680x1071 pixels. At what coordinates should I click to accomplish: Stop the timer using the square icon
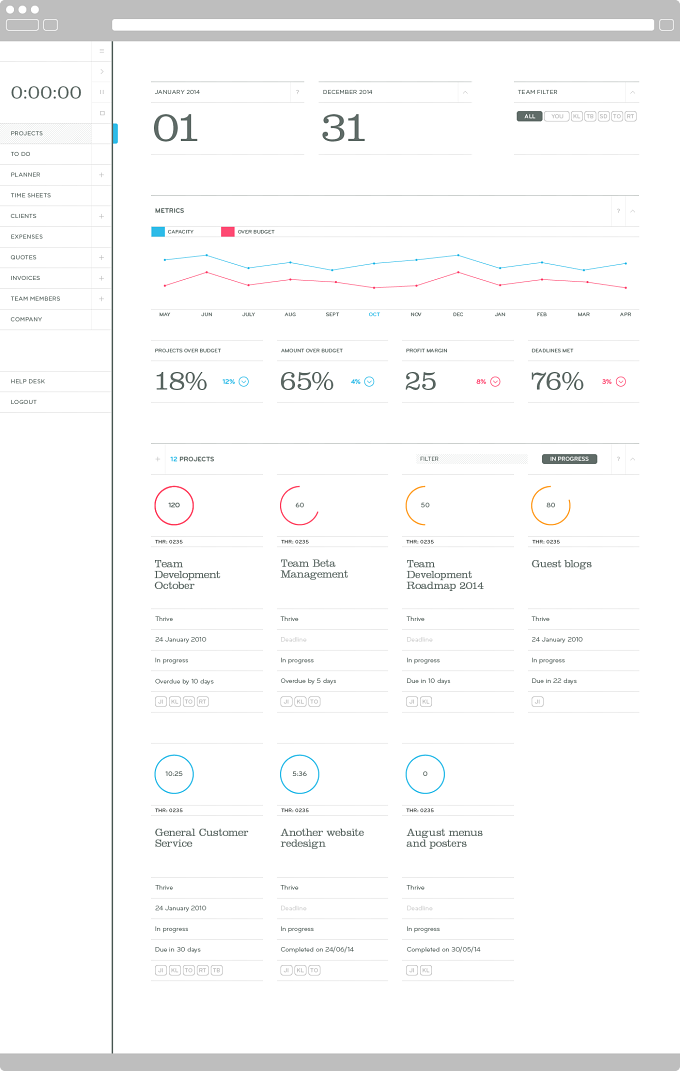click(x=102, y=113)
